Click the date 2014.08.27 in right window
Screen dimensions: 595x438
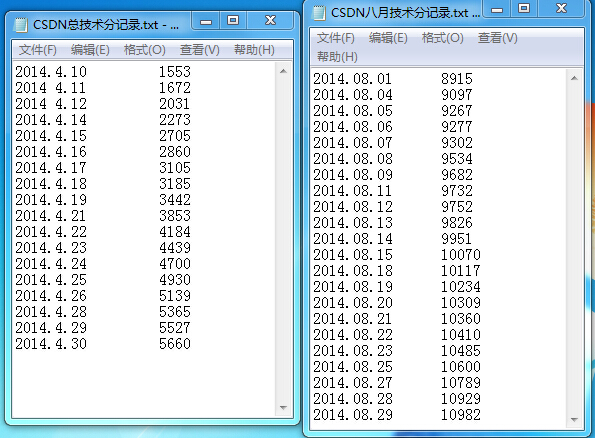[353, 383]
